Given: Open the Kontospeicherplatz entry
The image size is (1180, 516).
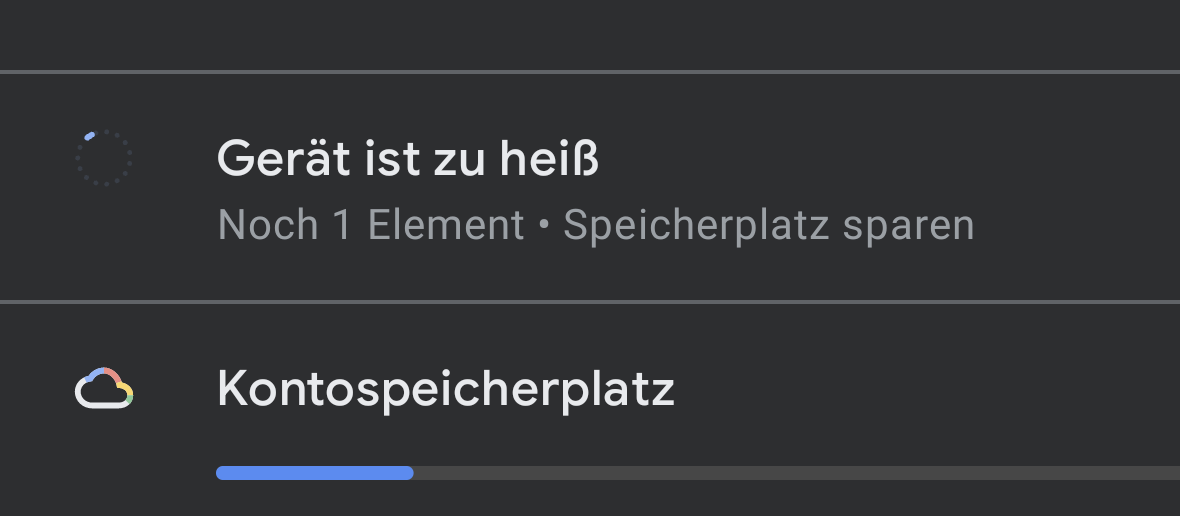Looking at the screenshot, I should pos(590,410).
